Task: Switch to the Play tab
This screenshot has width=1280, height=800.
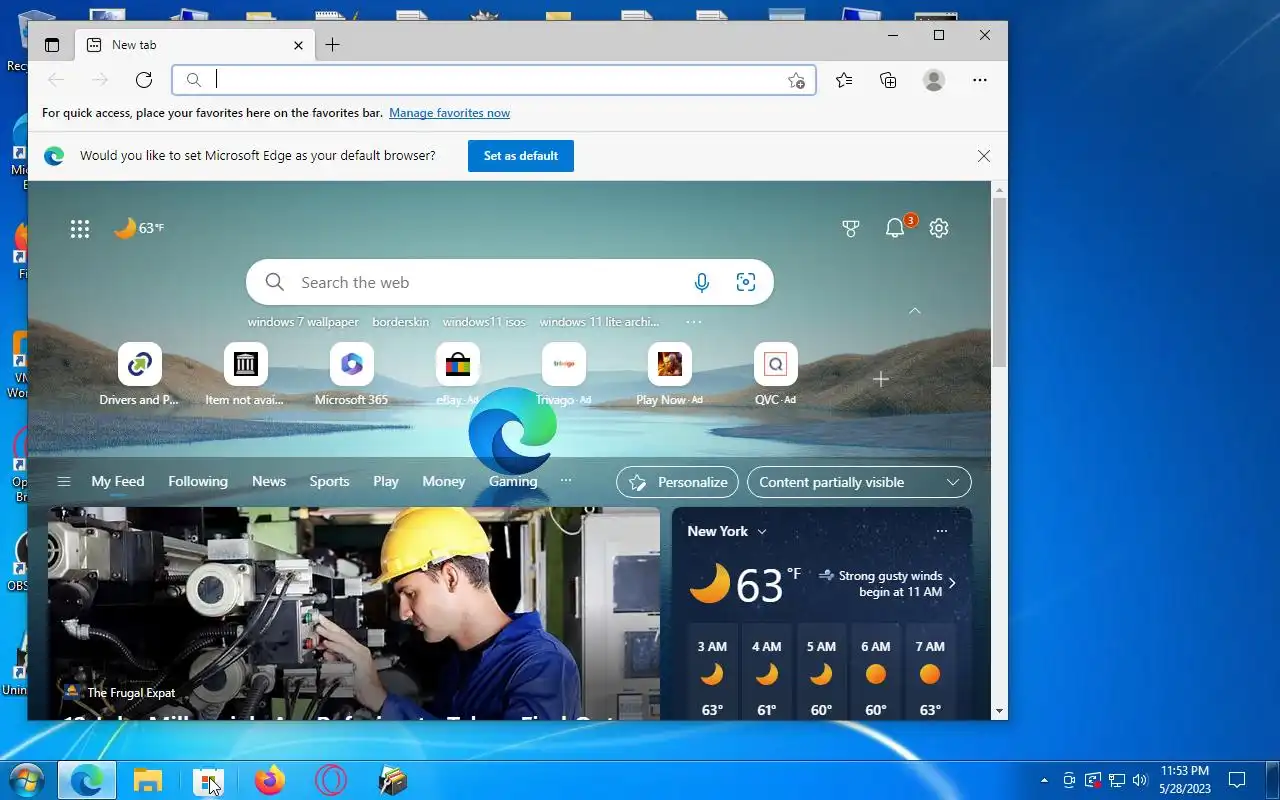Action: (x=386, y=482)
